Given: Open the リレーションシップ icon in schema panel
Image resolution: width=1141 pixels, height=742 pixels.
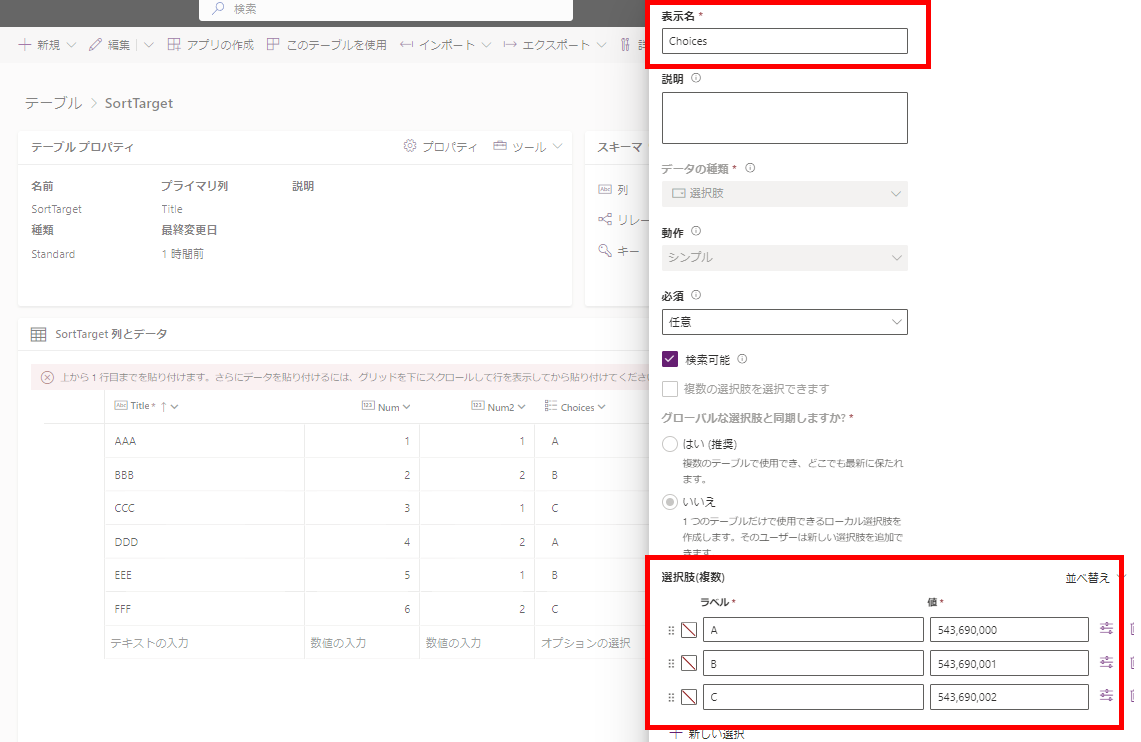Looking at the screenshot, I should point(605,219).
